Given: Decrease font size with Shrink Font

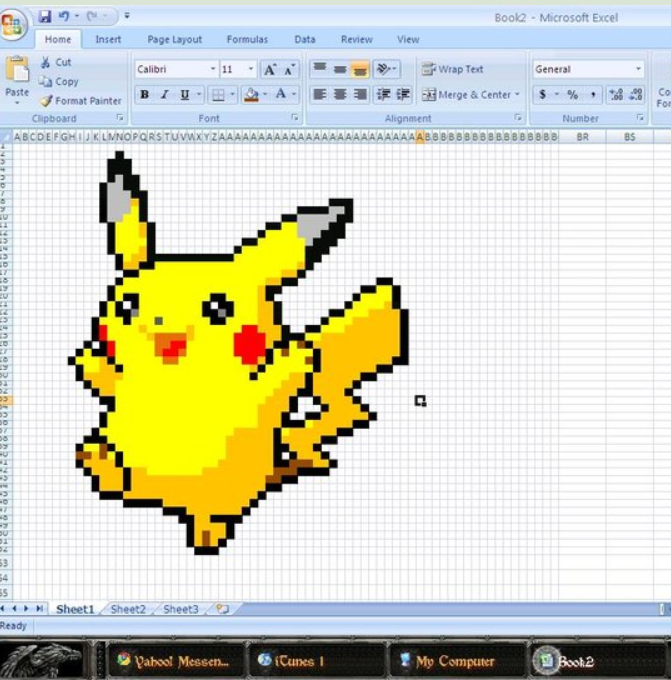Looking at the screenshot, I should click(x=290, y=69).
